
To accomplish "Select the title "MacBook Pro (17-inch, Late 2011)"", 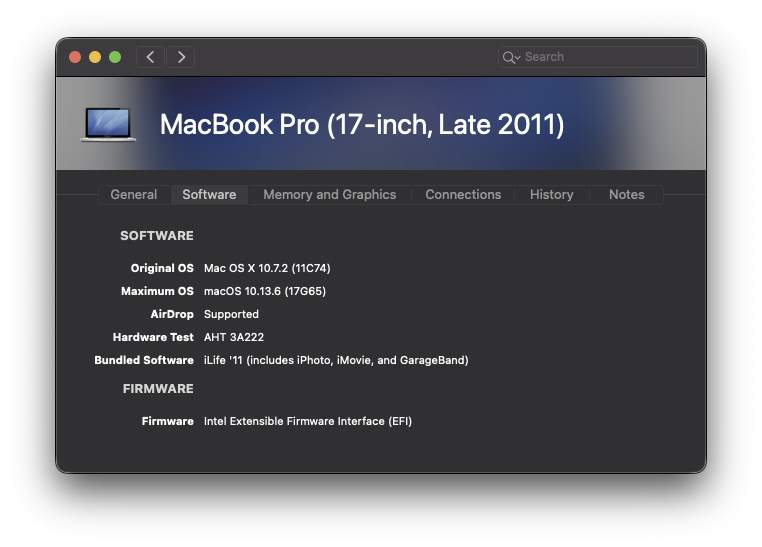I will coord(362,125).
